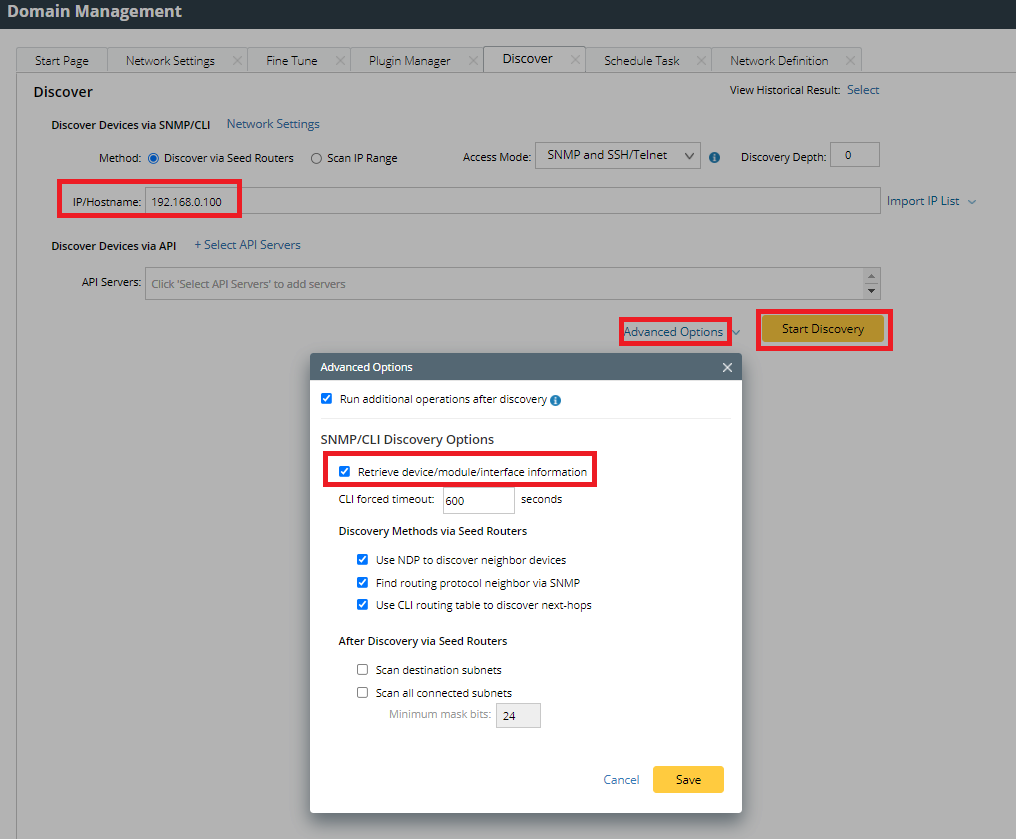Close the Advanced Options dialog
Viewport: 1017px width, 839px height.
727,367
